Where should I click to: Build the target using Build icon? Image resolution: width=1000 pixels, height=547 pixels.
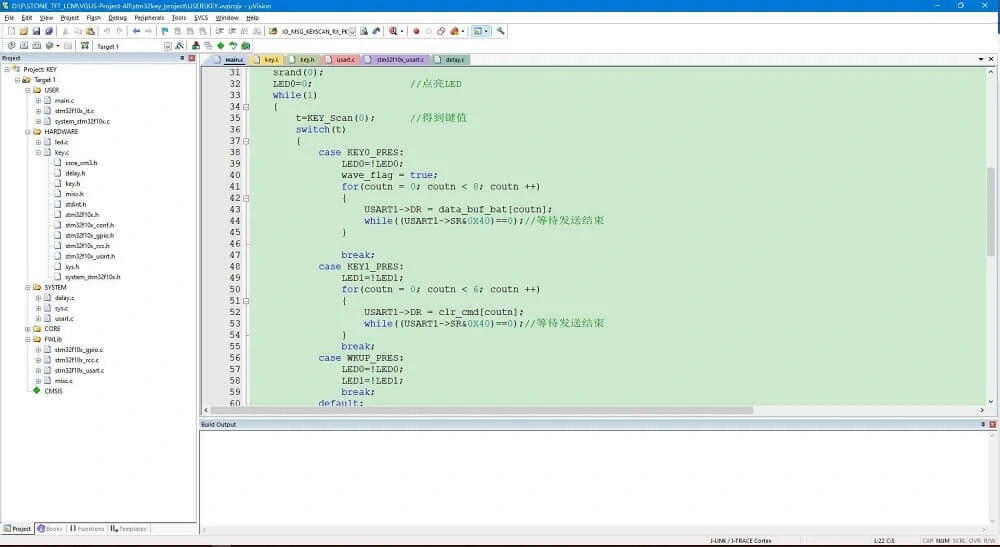click(24, 46)
